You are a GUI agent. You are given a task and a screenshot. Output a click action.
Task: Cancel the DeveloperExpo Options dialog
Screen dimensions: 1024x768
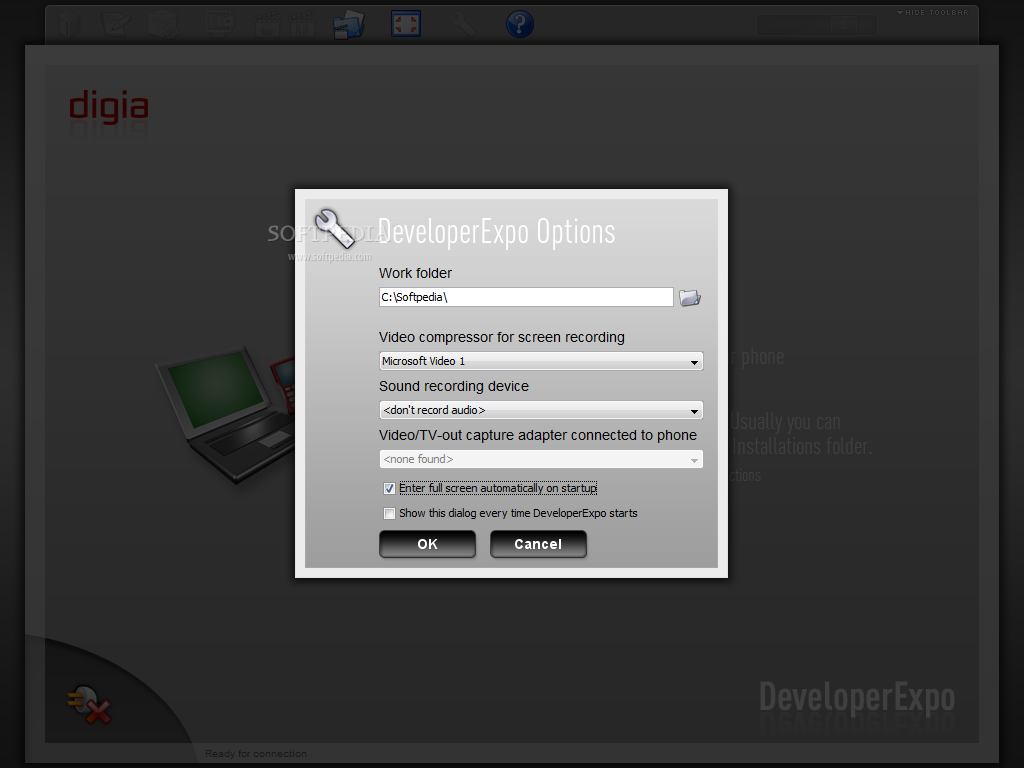click(538, 544)
